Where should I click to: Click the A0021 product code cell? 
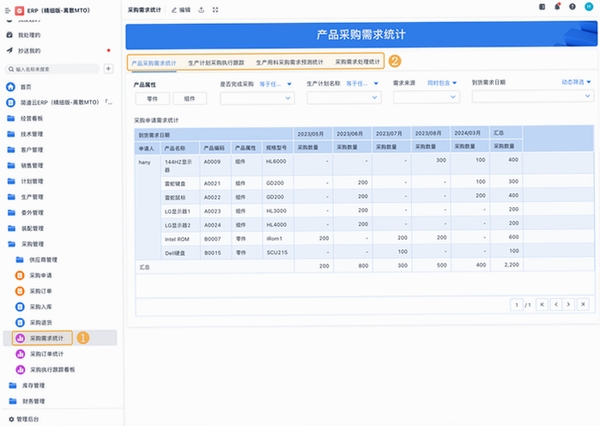coord(215,183)
